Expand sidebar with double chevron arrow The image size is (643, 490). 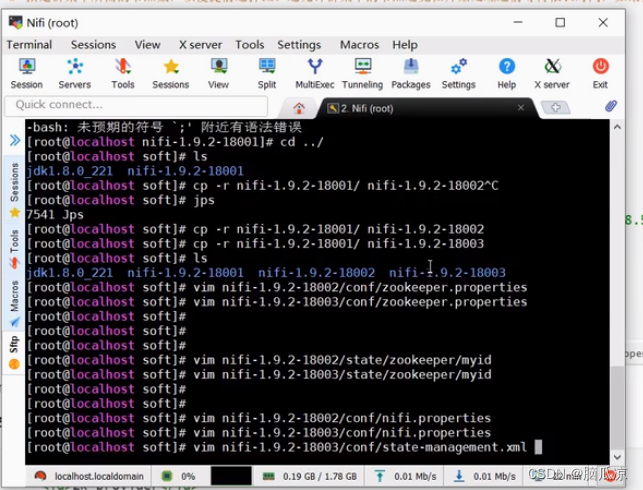coord(15,141)
